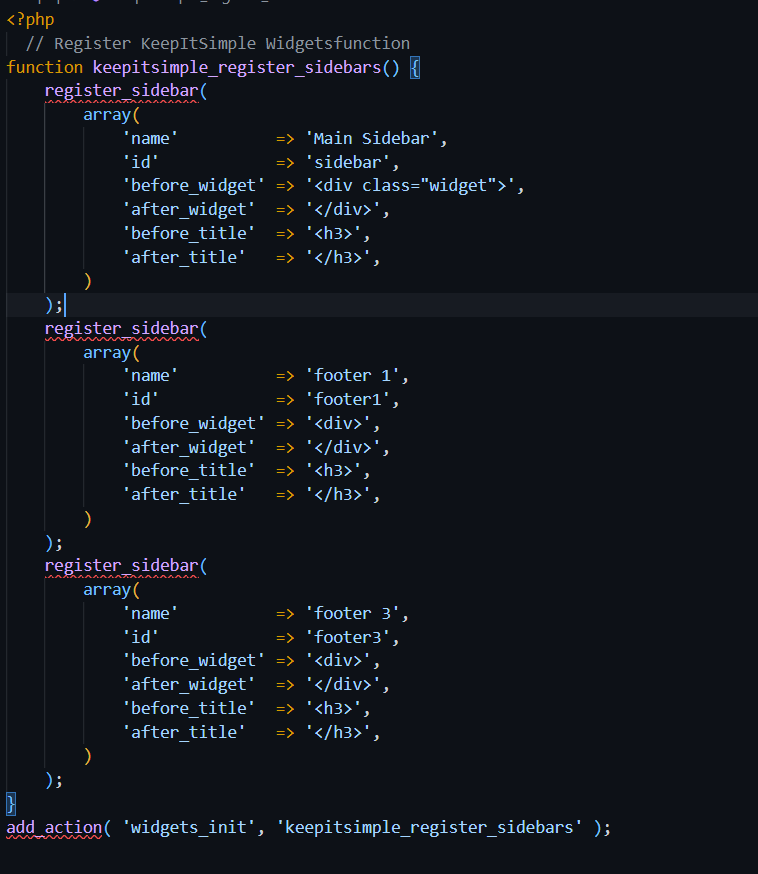Click the third register_sidebar call

pos(122,565)
